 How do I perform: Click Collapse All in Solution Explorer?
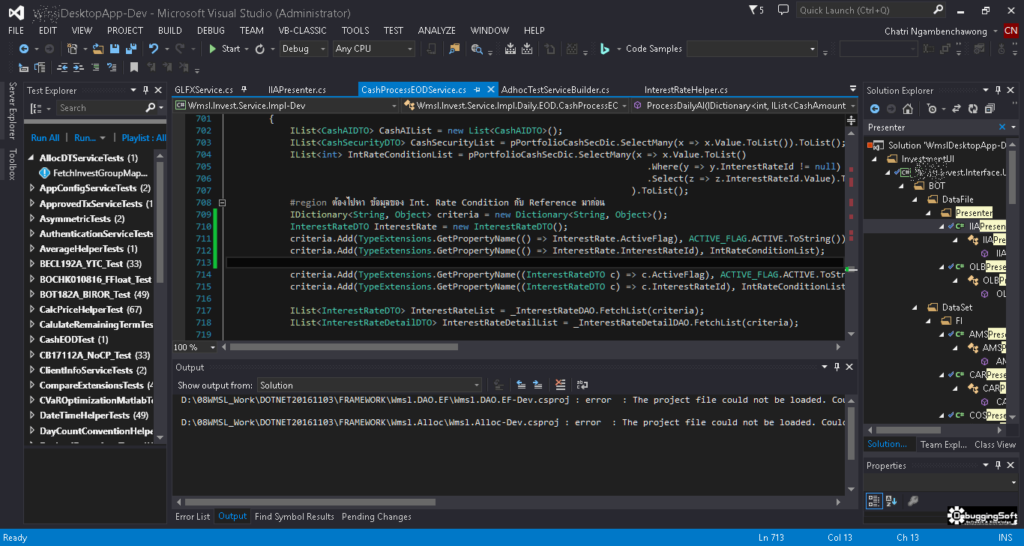[989, 109]
